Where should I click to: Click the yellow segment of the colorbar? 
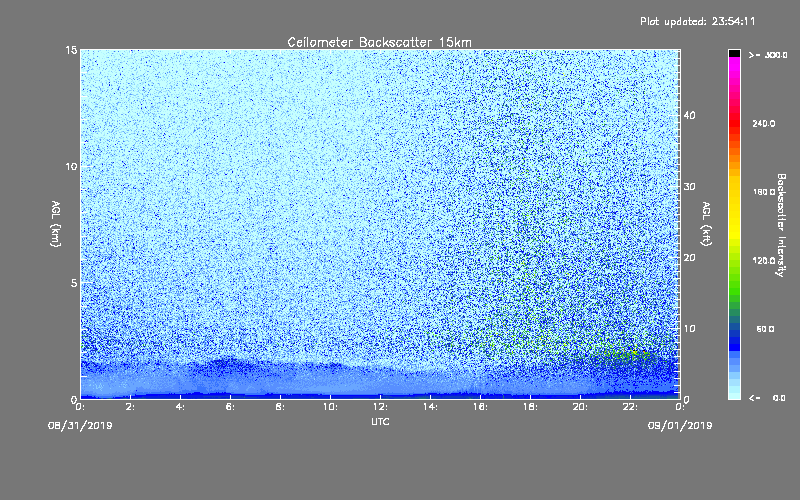pos(734,209)
